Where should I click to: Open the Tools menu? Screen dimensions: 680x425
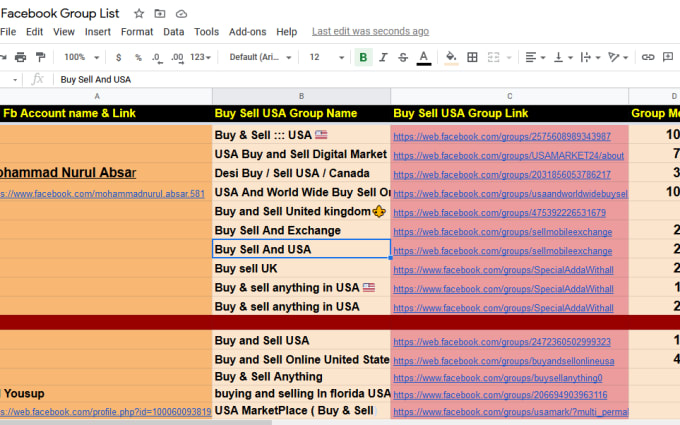(206, 32)
